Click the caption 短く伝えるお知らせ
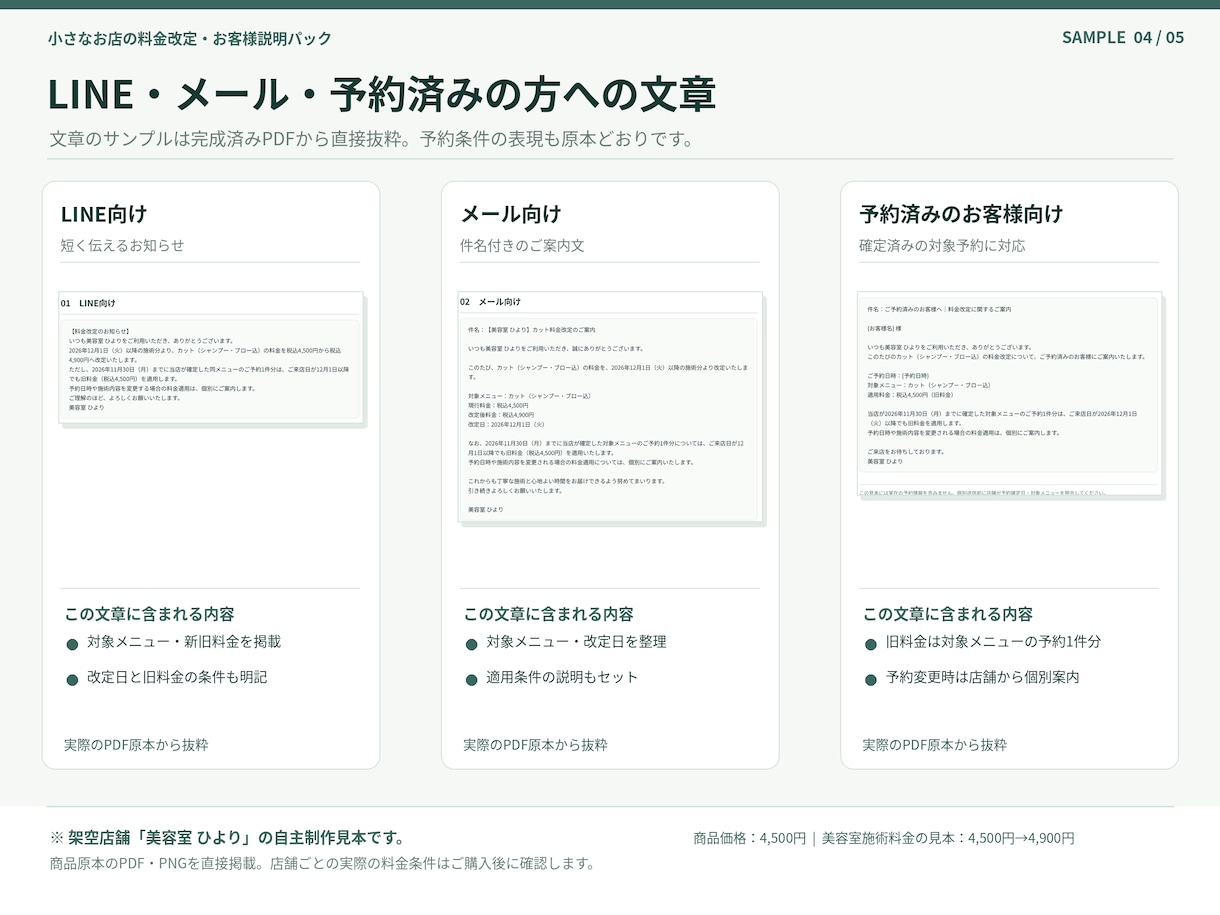 (122, 245)
